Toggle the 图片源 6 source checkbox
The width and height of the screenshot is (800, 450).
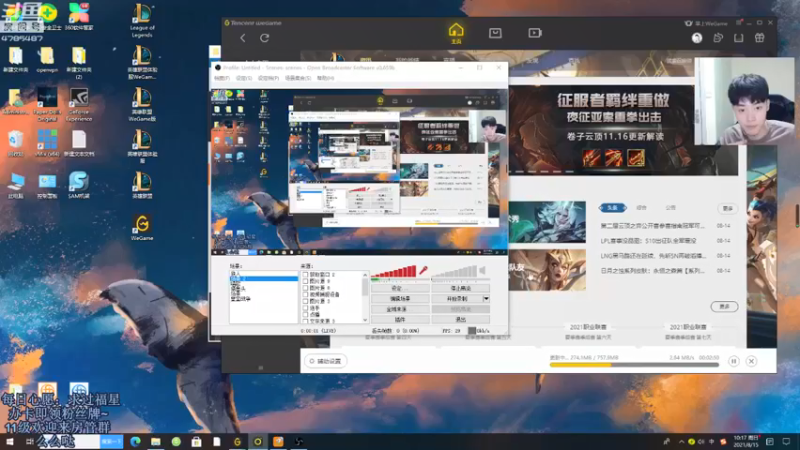[x=305, y=288]
